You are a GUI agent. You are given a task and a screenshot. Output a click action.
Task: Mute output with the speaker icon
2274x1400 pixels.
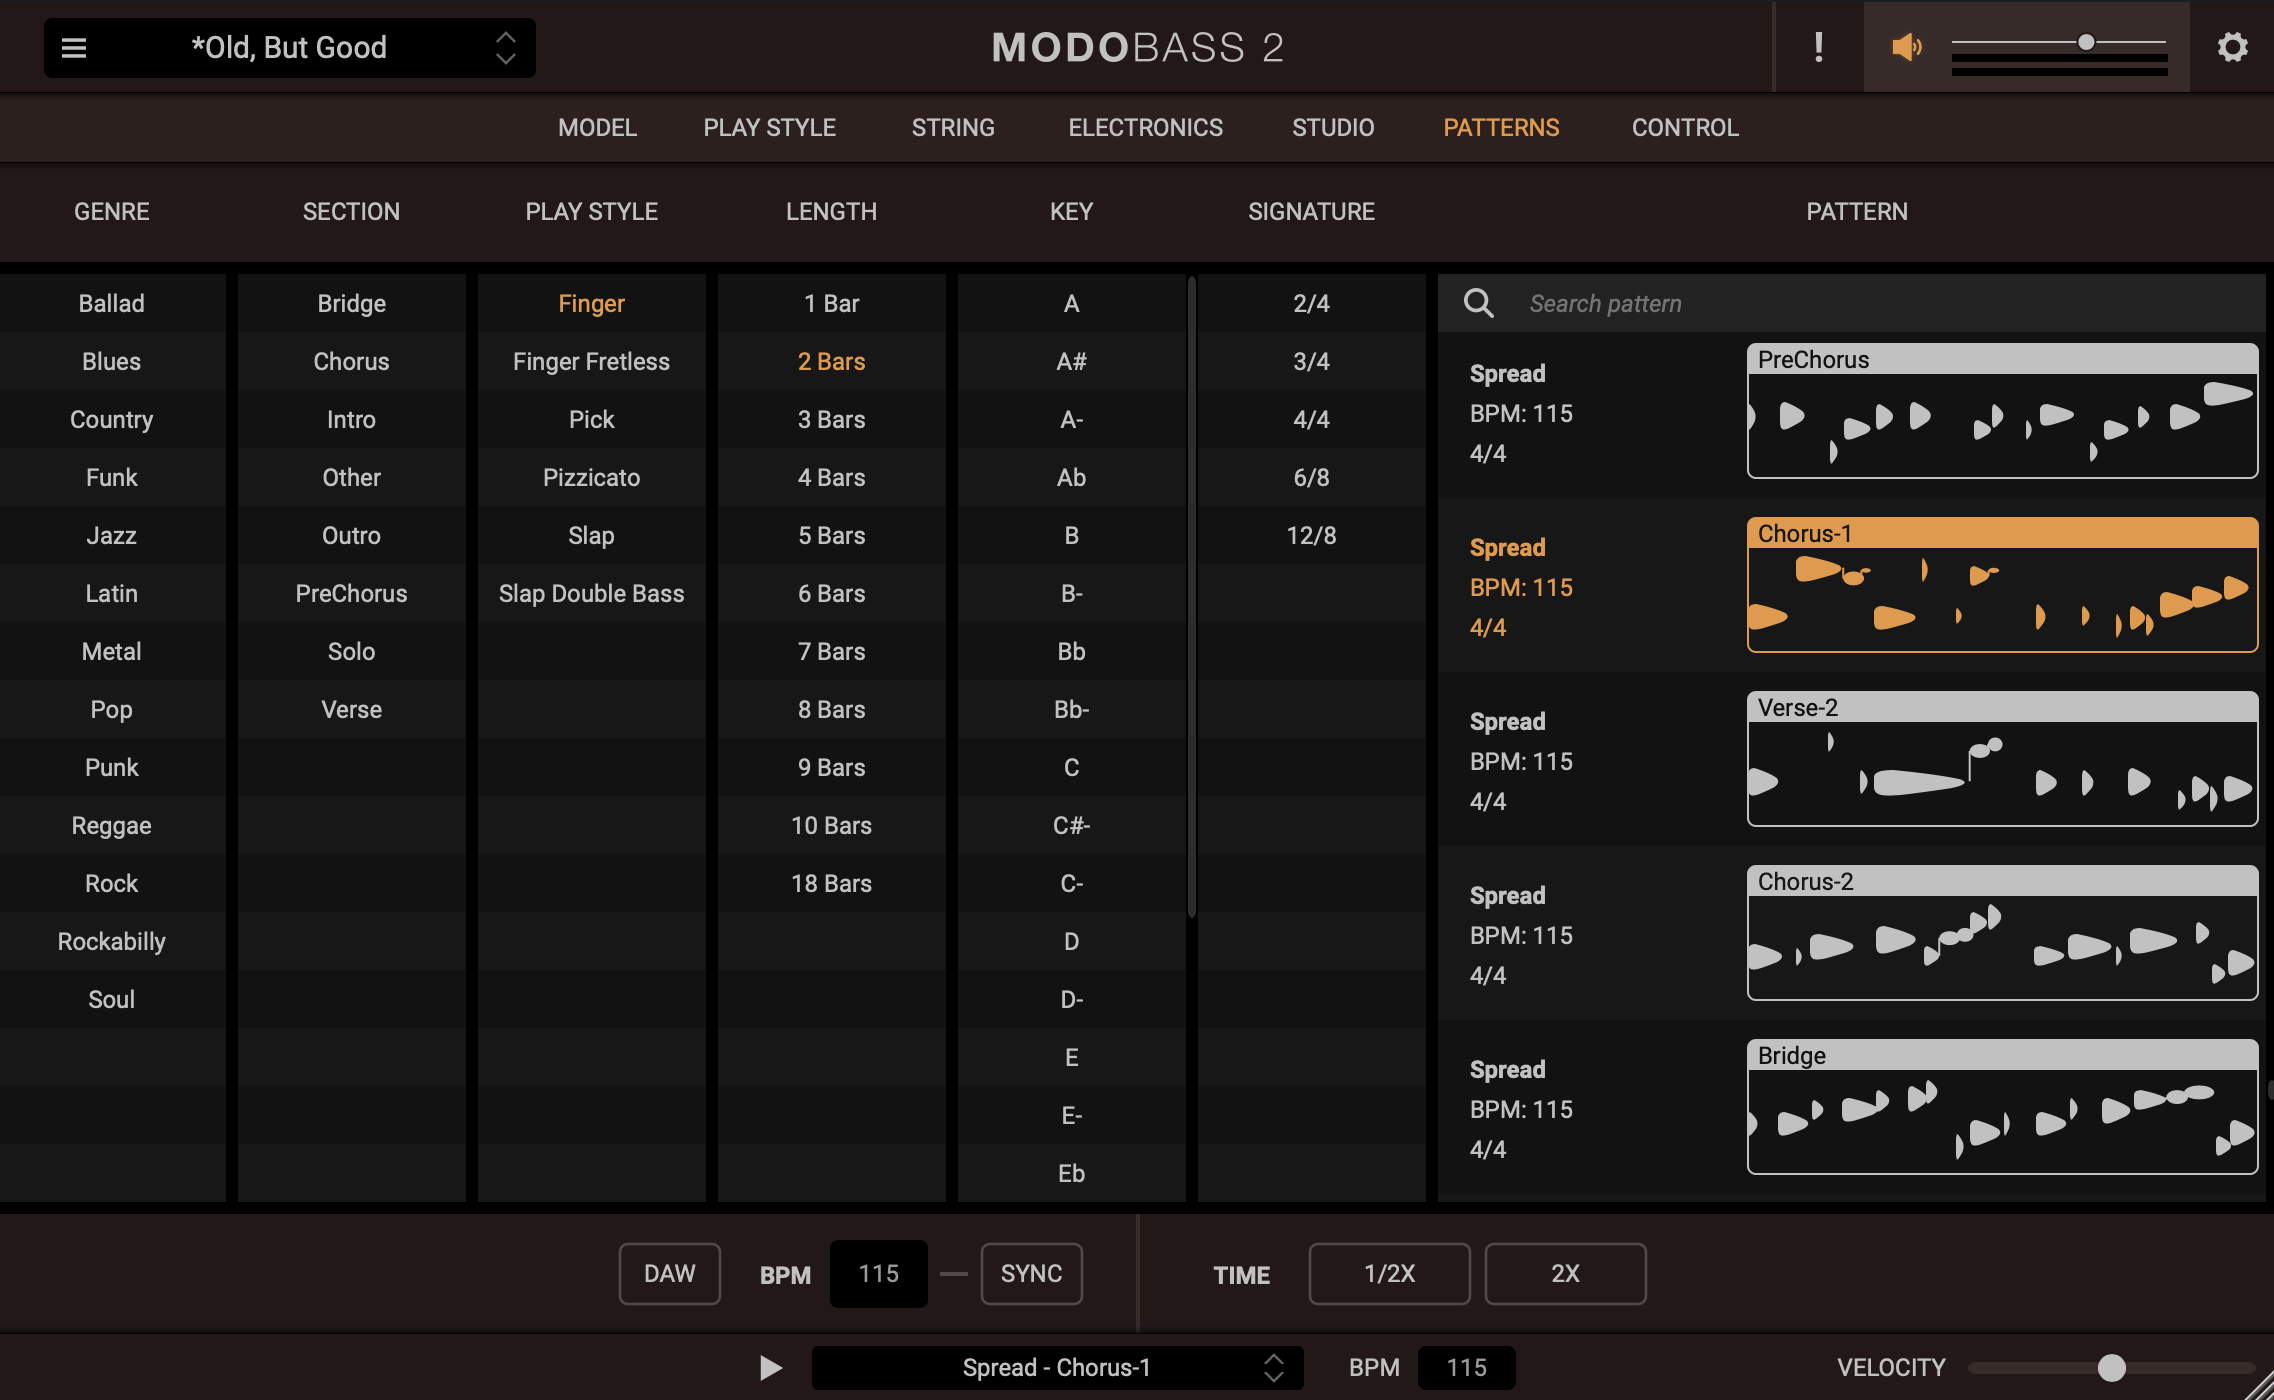(x=1906, y=47)
